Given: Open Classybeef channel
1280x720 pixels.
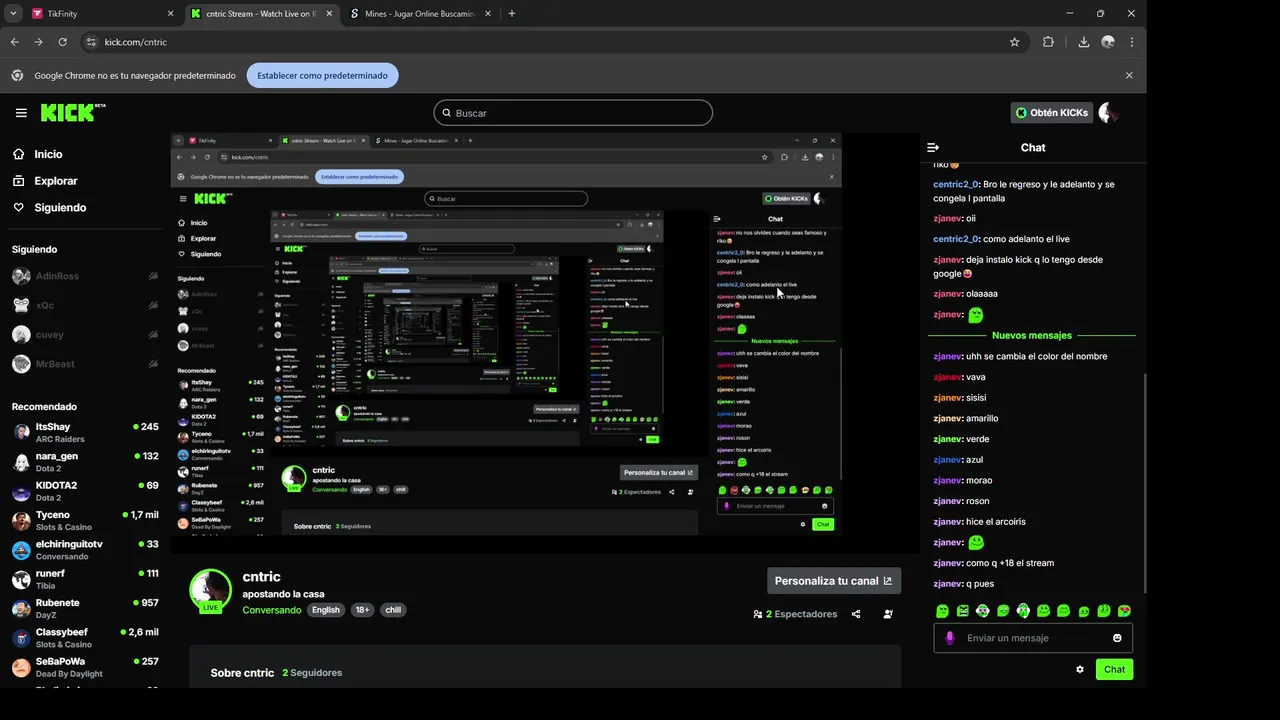Looking at the screenshot, I should click(85, 638).
